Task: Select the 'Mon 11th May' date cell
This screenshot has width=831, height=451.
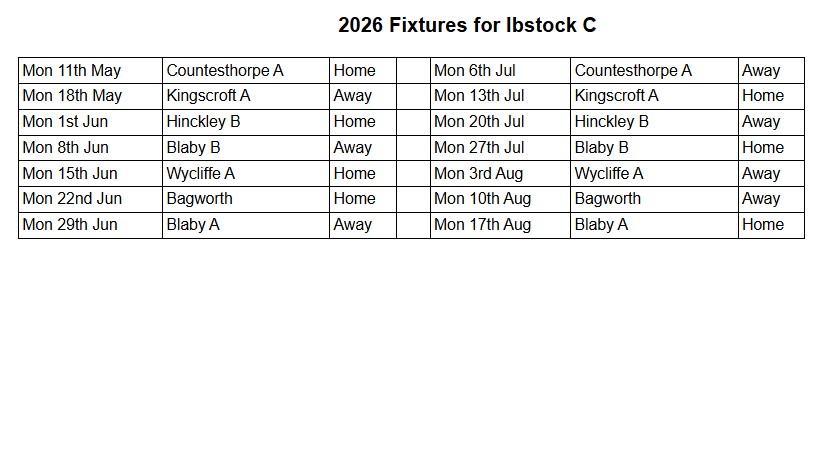Action: tap(72, 71)
